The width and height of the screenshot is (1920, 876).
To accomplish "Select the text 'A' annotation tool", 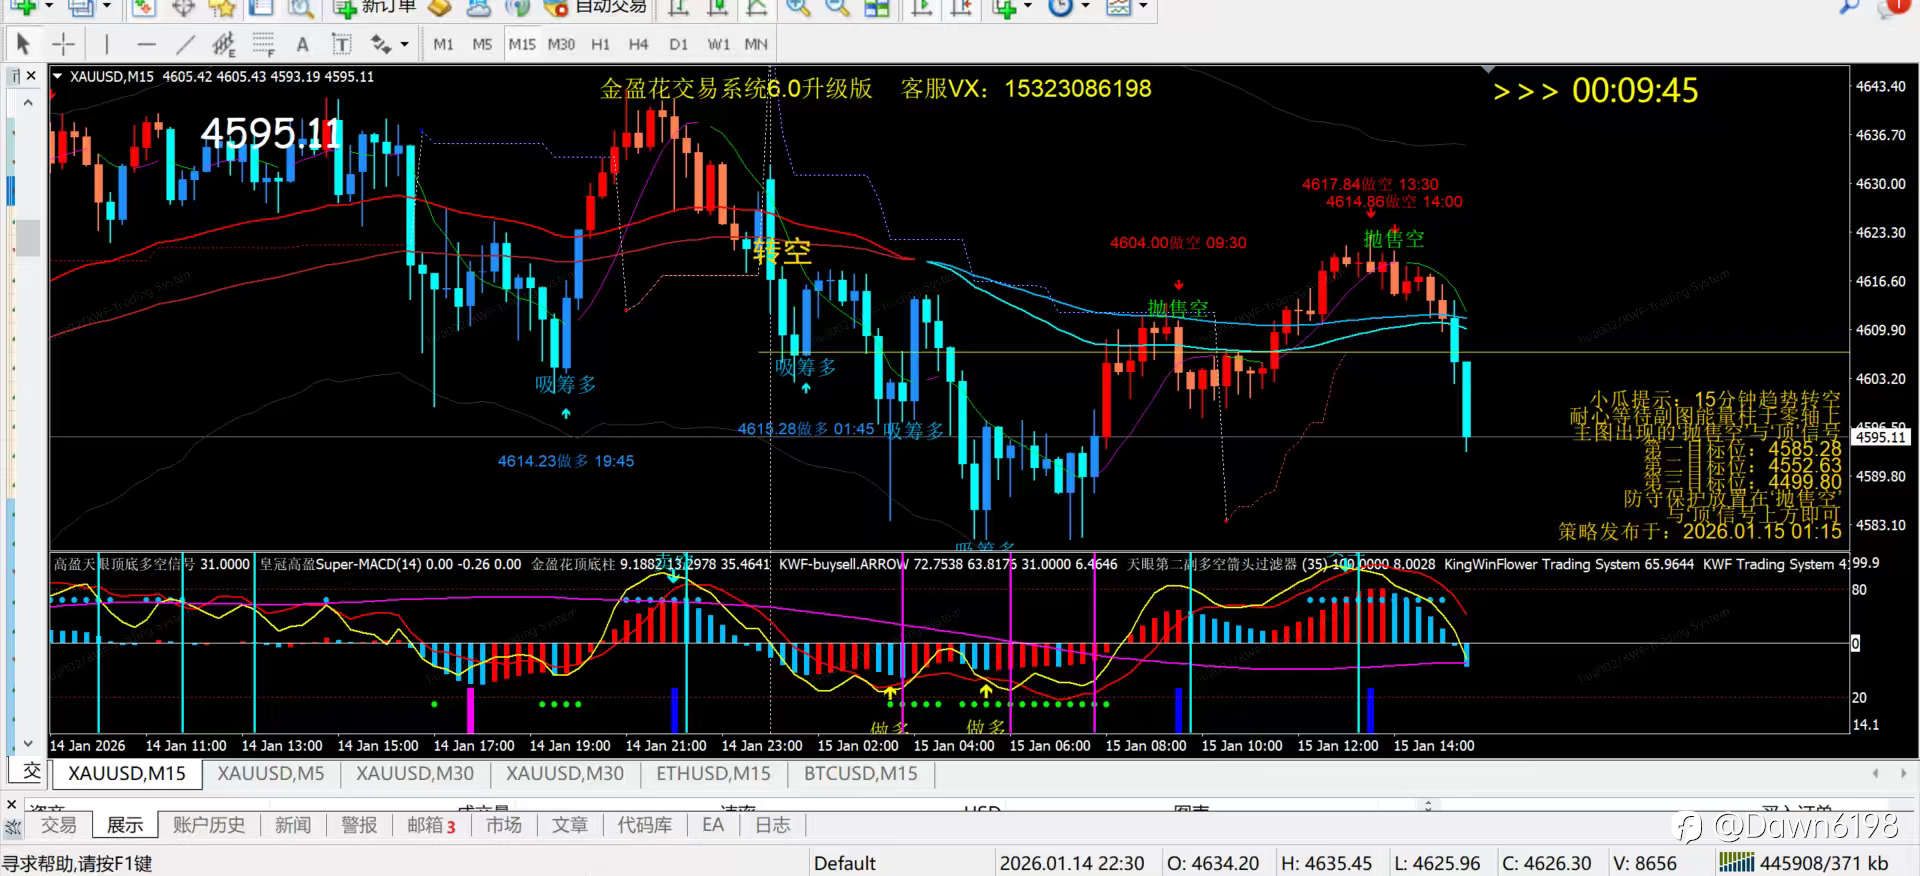I will (x=302, y=44).
